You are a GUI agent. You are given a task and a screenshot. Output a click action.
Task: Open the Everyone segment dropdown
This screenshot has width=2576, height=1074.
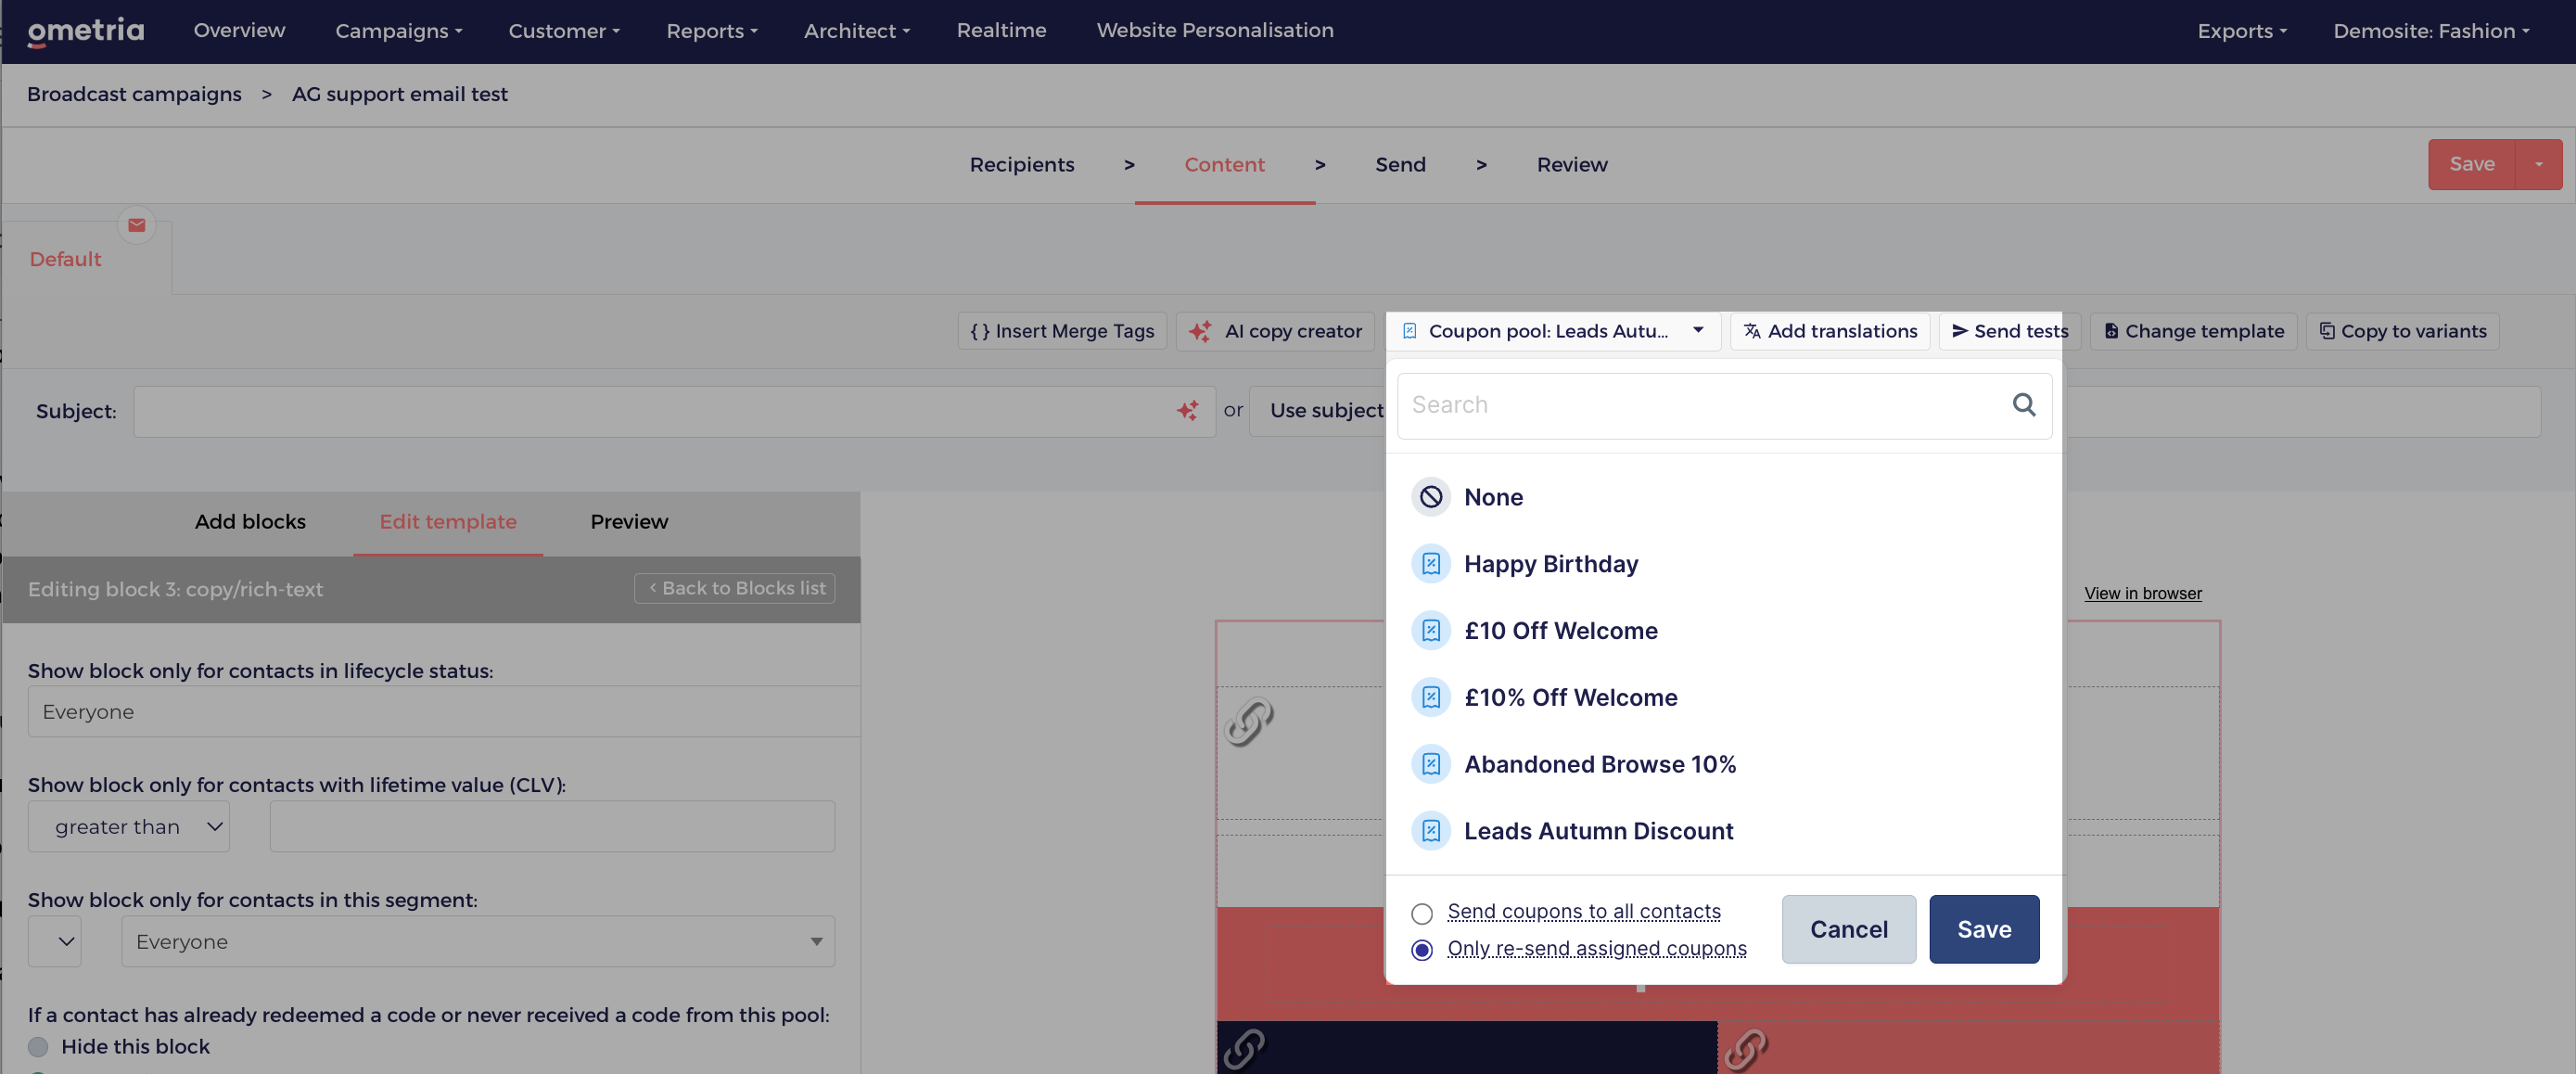click(478, 941)
